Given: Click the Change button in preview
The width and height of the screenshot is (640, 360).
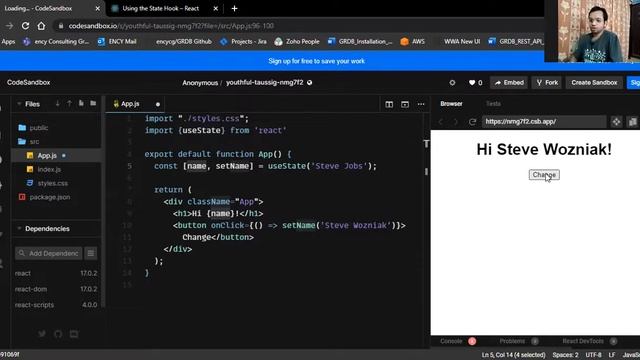Looking at the screenshot, I should (544, 175).
